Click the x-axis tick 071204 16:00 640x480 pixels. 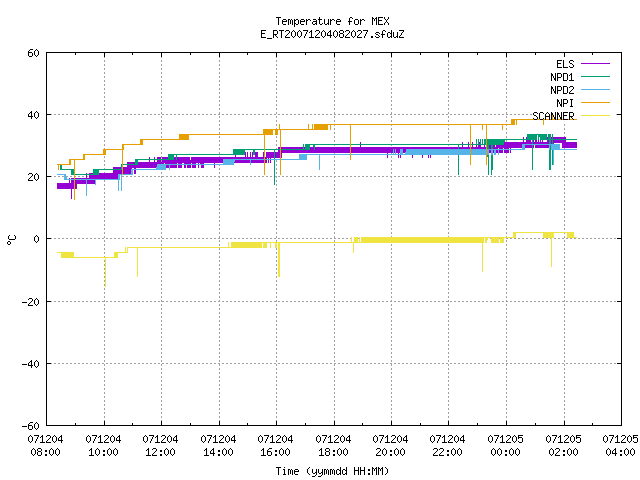276,446
